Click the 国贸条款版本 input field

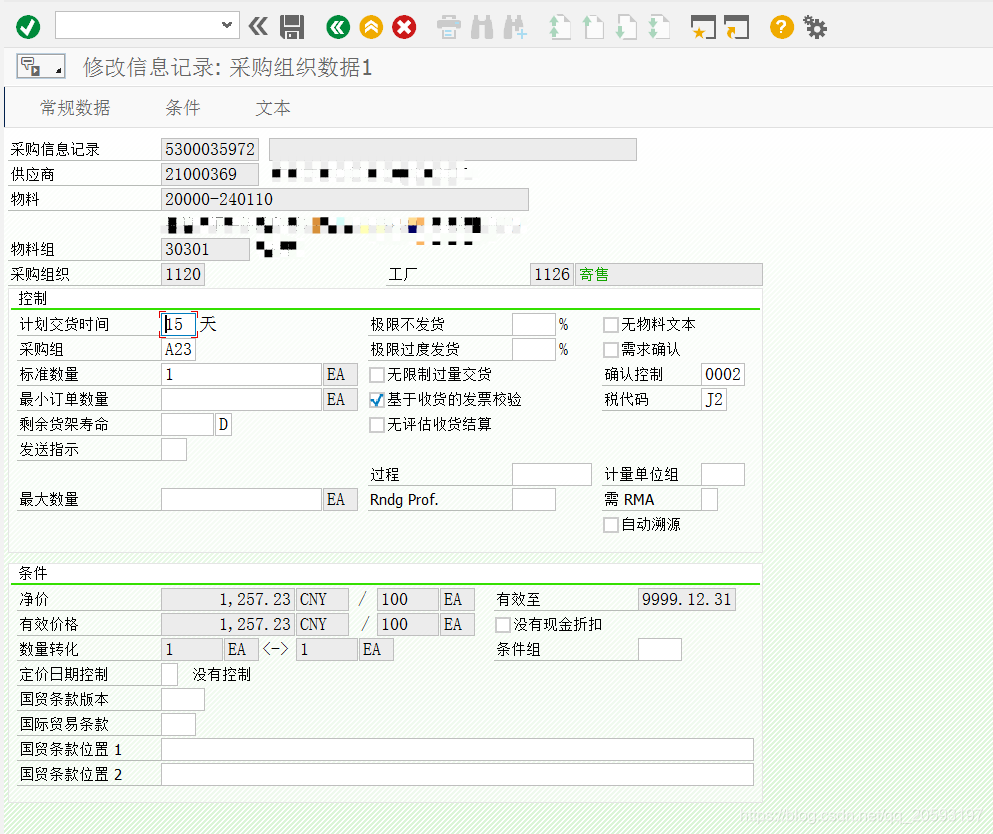pyautogui.click(x=183, y=700)
